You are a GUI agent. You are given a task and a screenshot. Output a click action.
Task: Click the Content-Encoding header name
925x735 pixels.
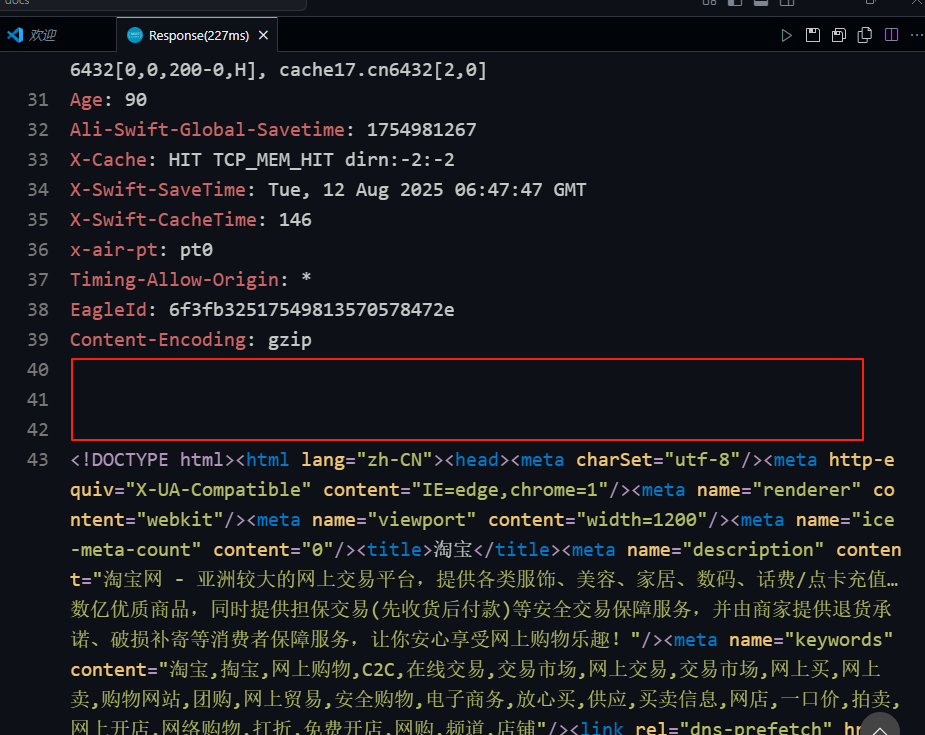point(158,340)
